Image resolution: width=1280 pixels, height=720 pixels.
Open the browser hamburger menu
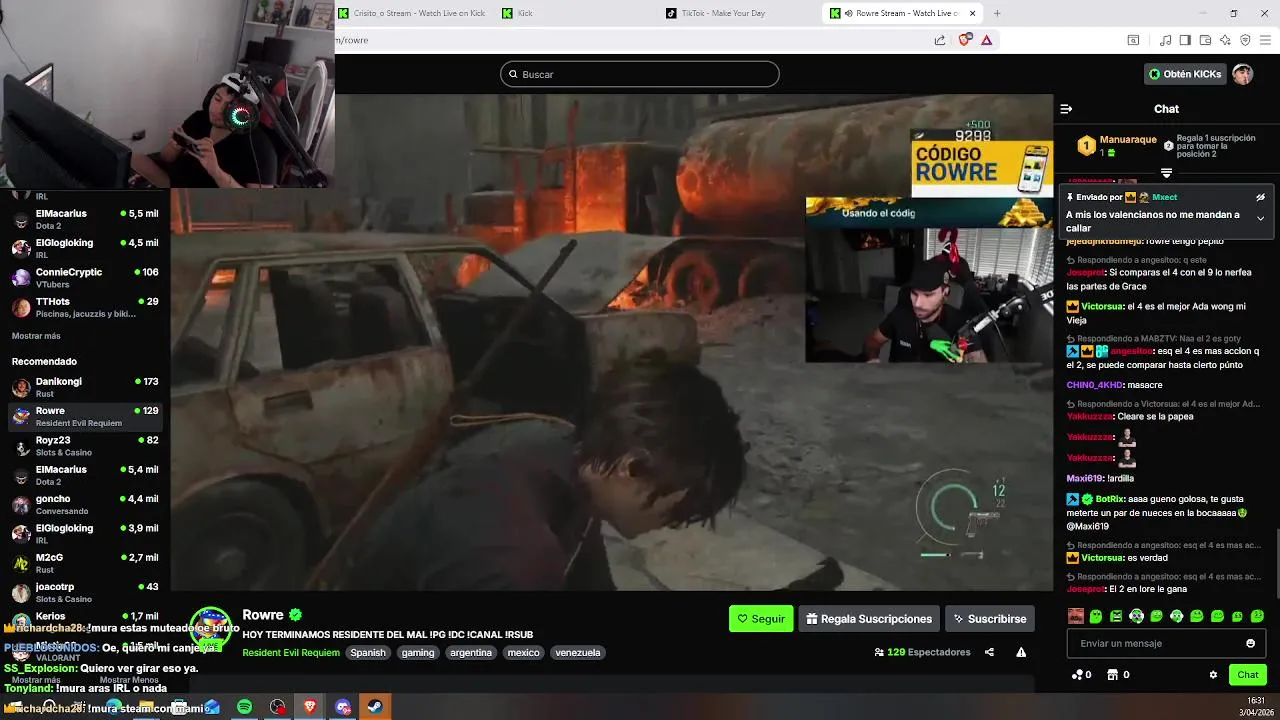pos(1265,40)
